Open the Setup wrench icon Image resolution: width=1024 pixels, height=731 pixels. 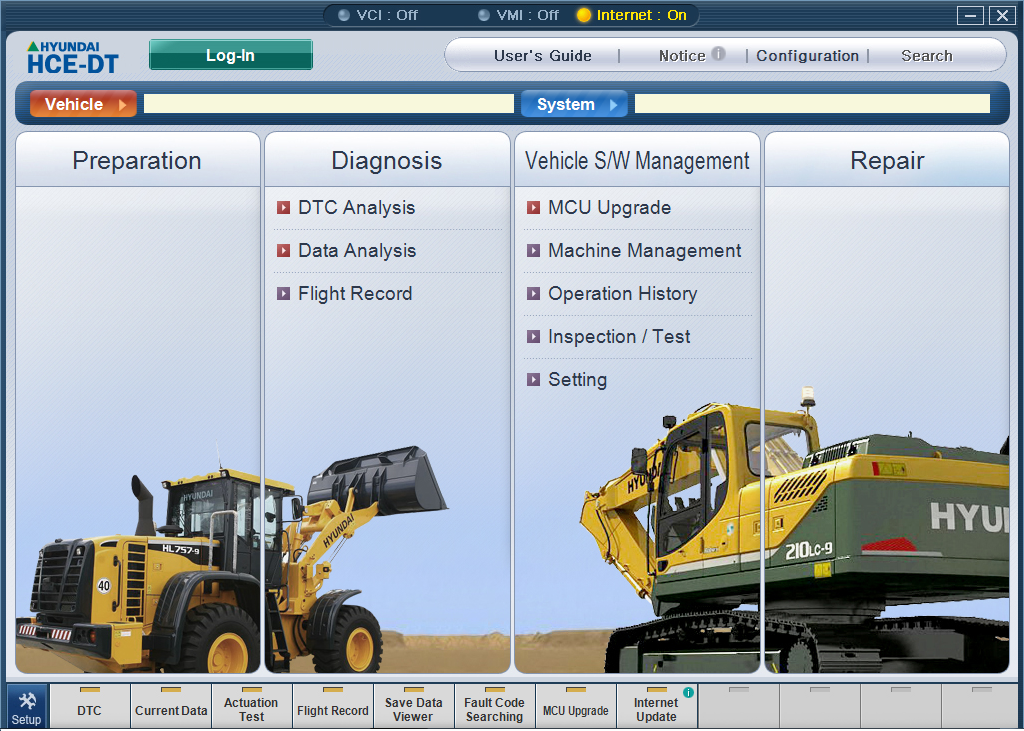pyautogui.click(x=27, y=701)
